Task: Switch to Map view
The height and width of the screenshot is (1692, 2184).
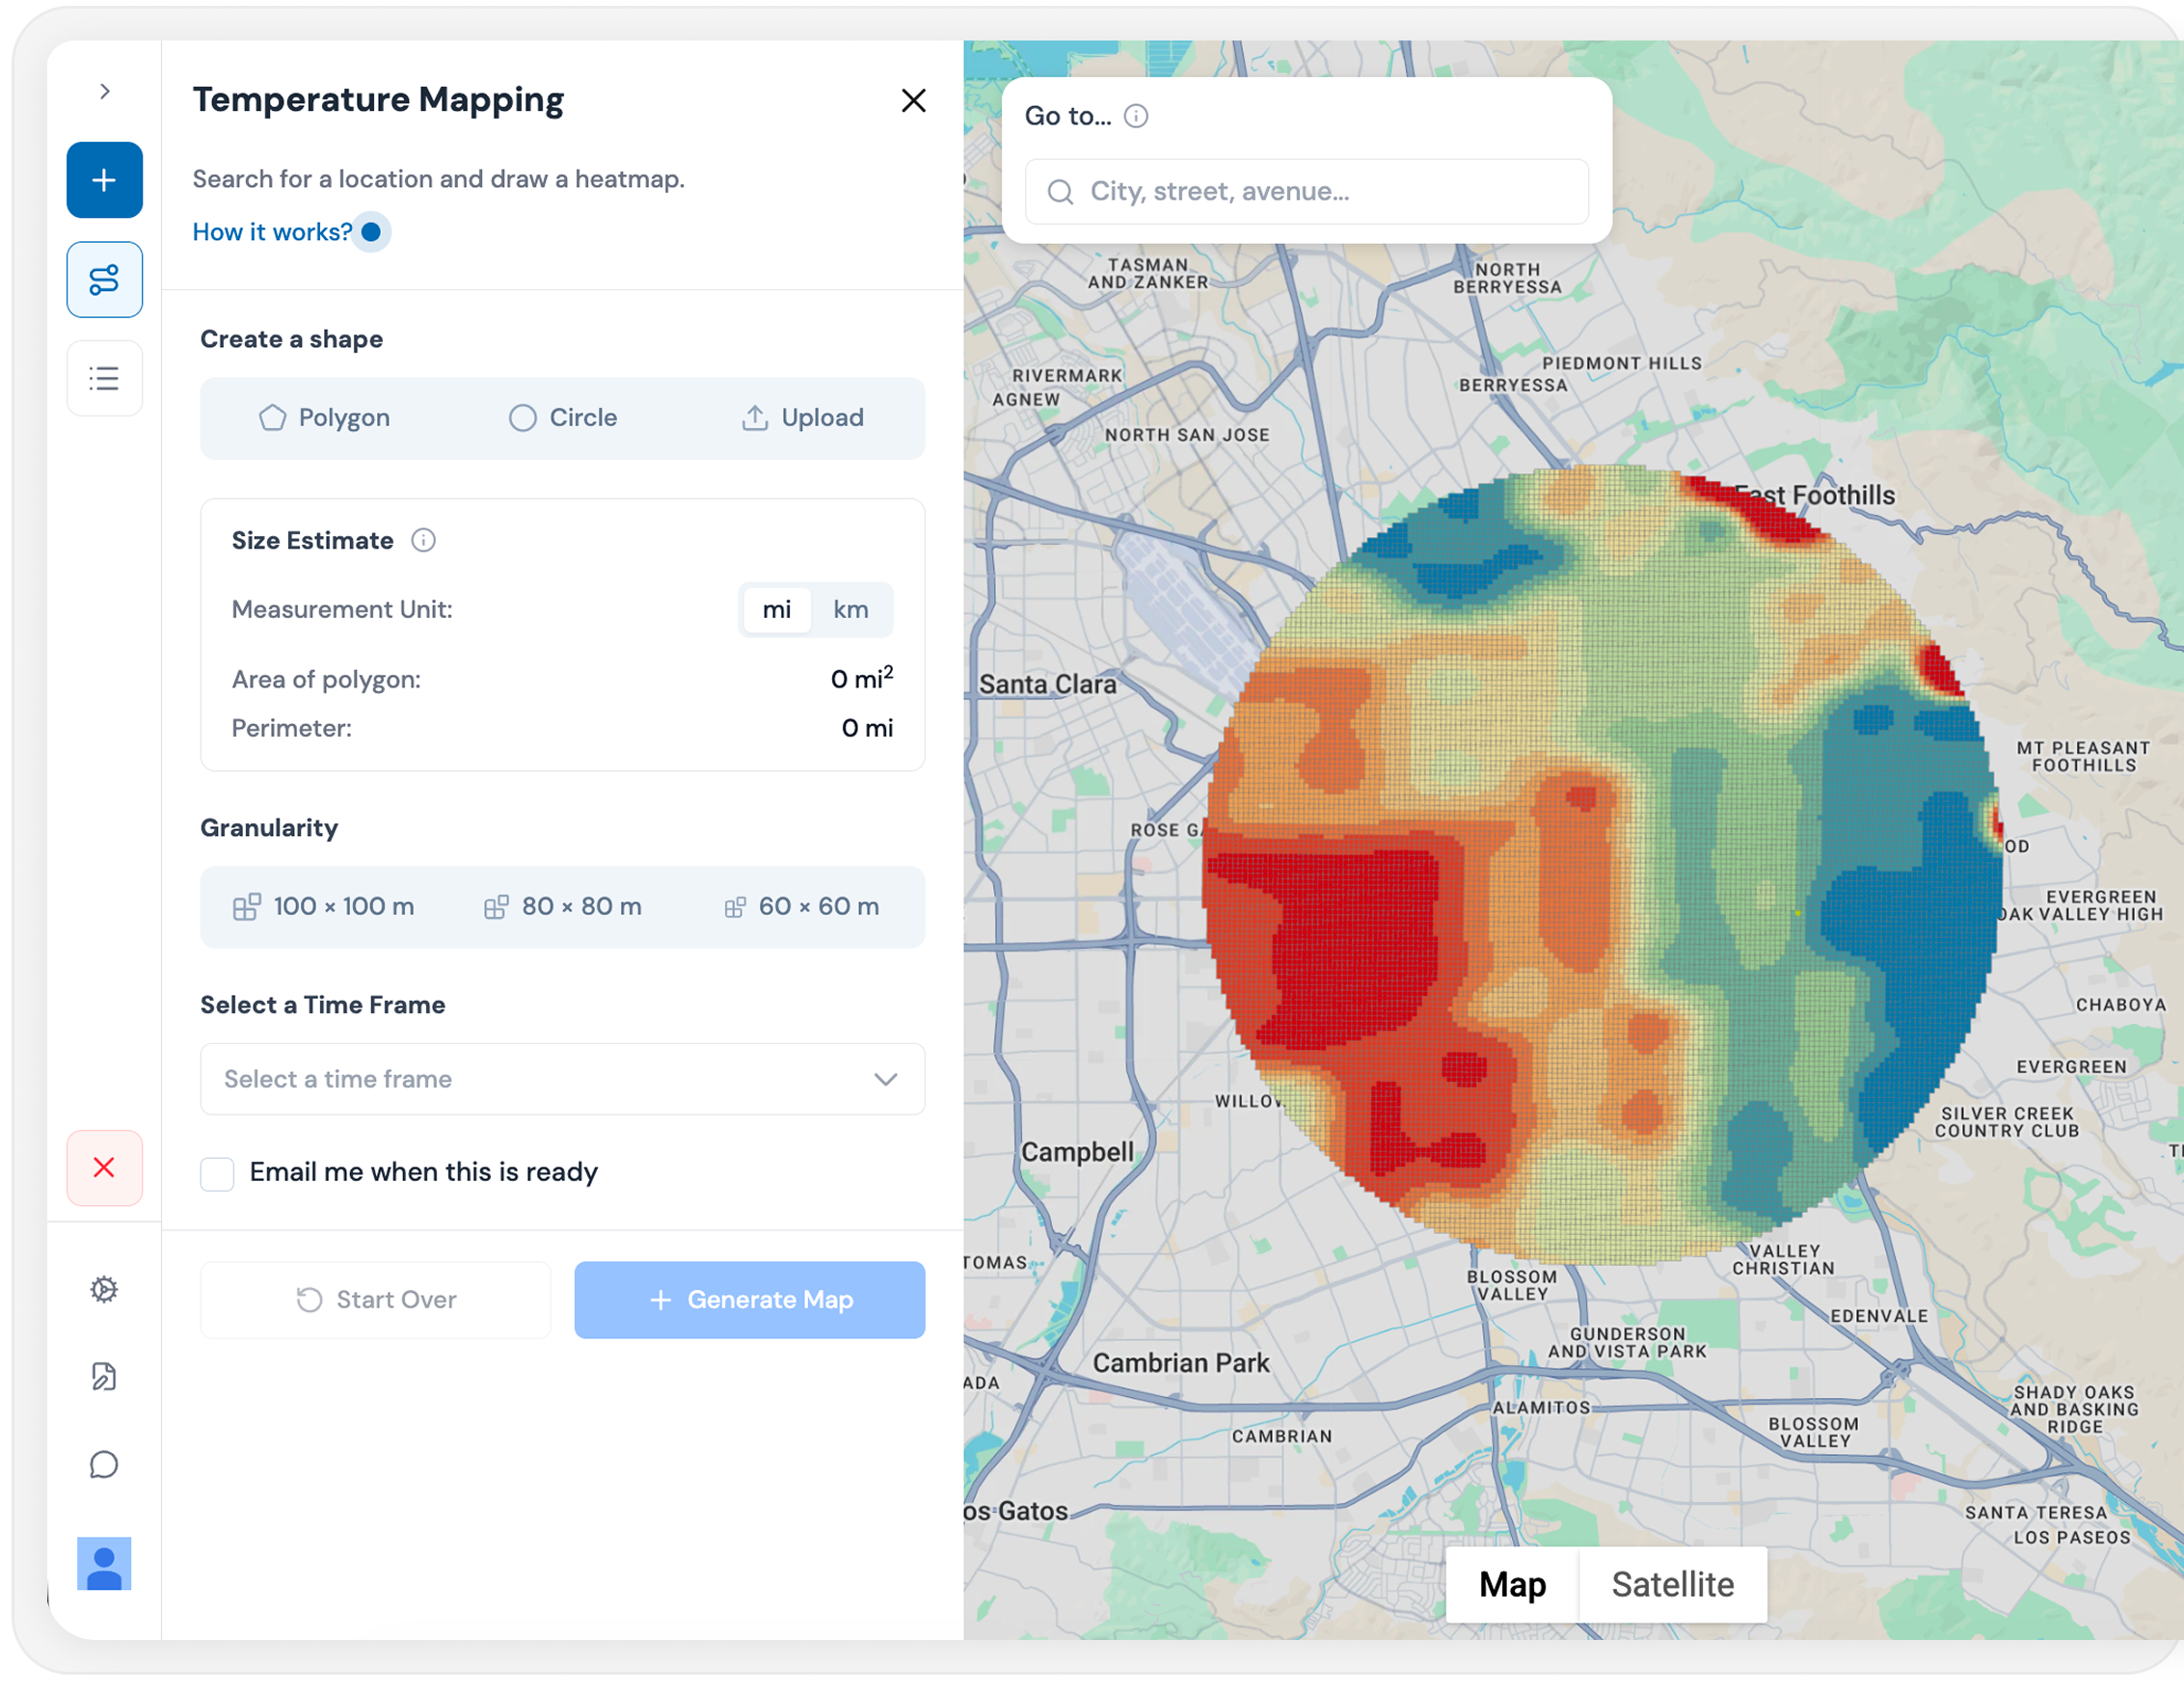Action: point(1512,1585)
